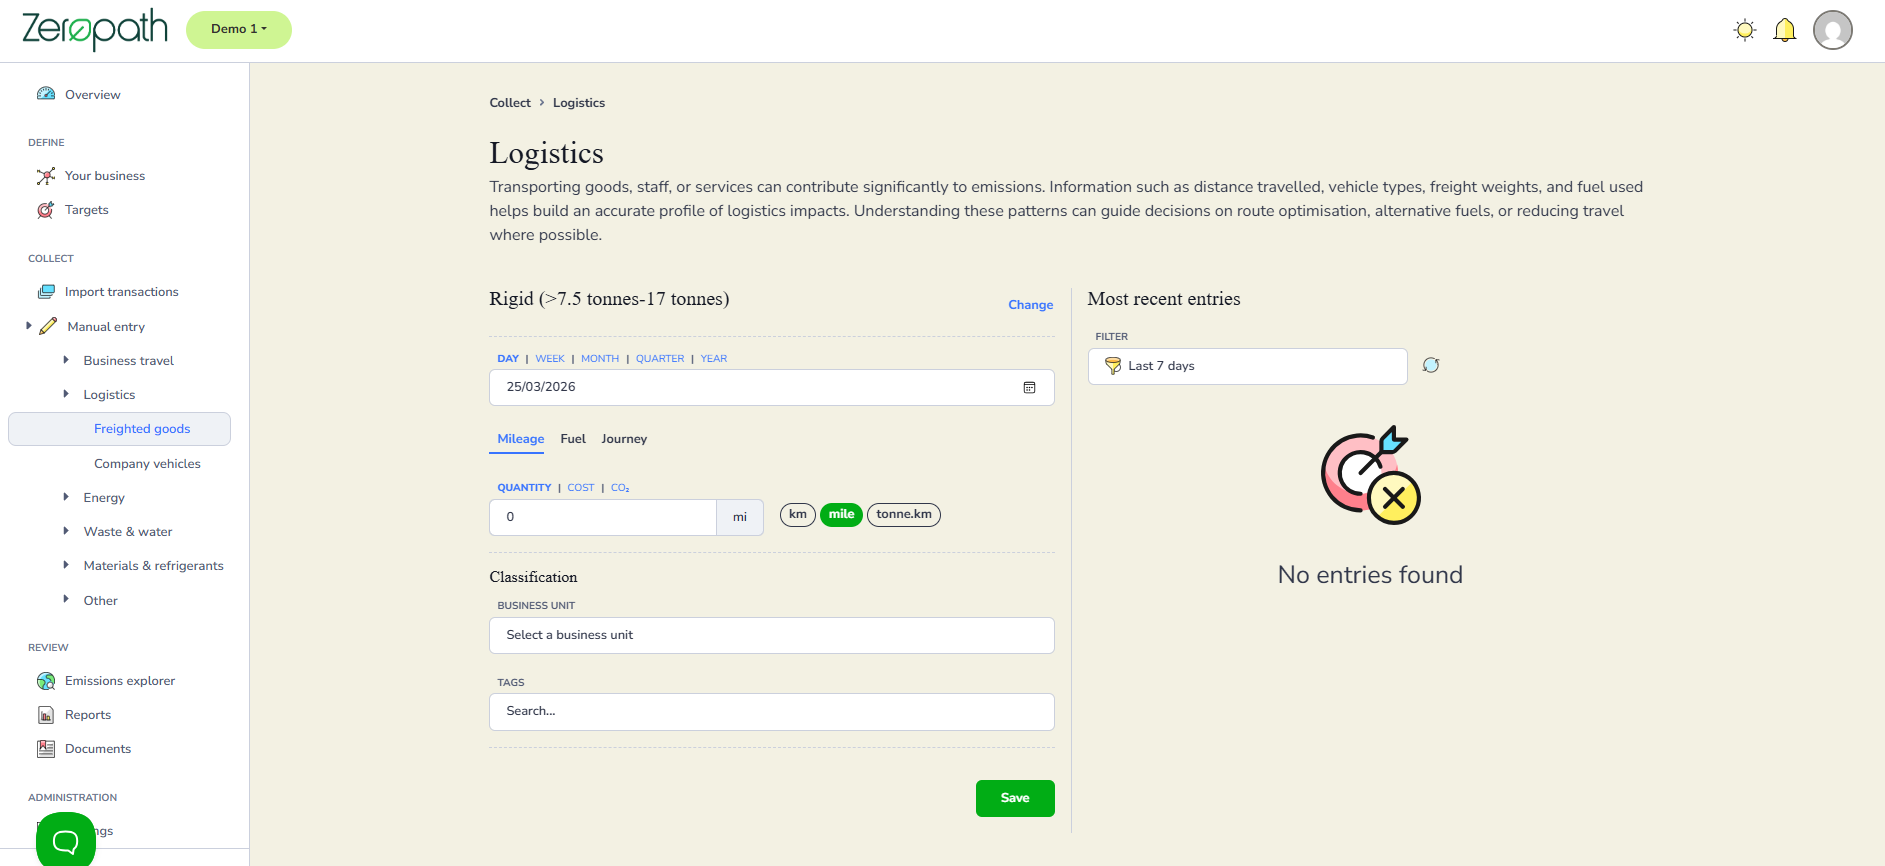Click the Import transactions icon
1885x866 pixels.
point(46,292)
